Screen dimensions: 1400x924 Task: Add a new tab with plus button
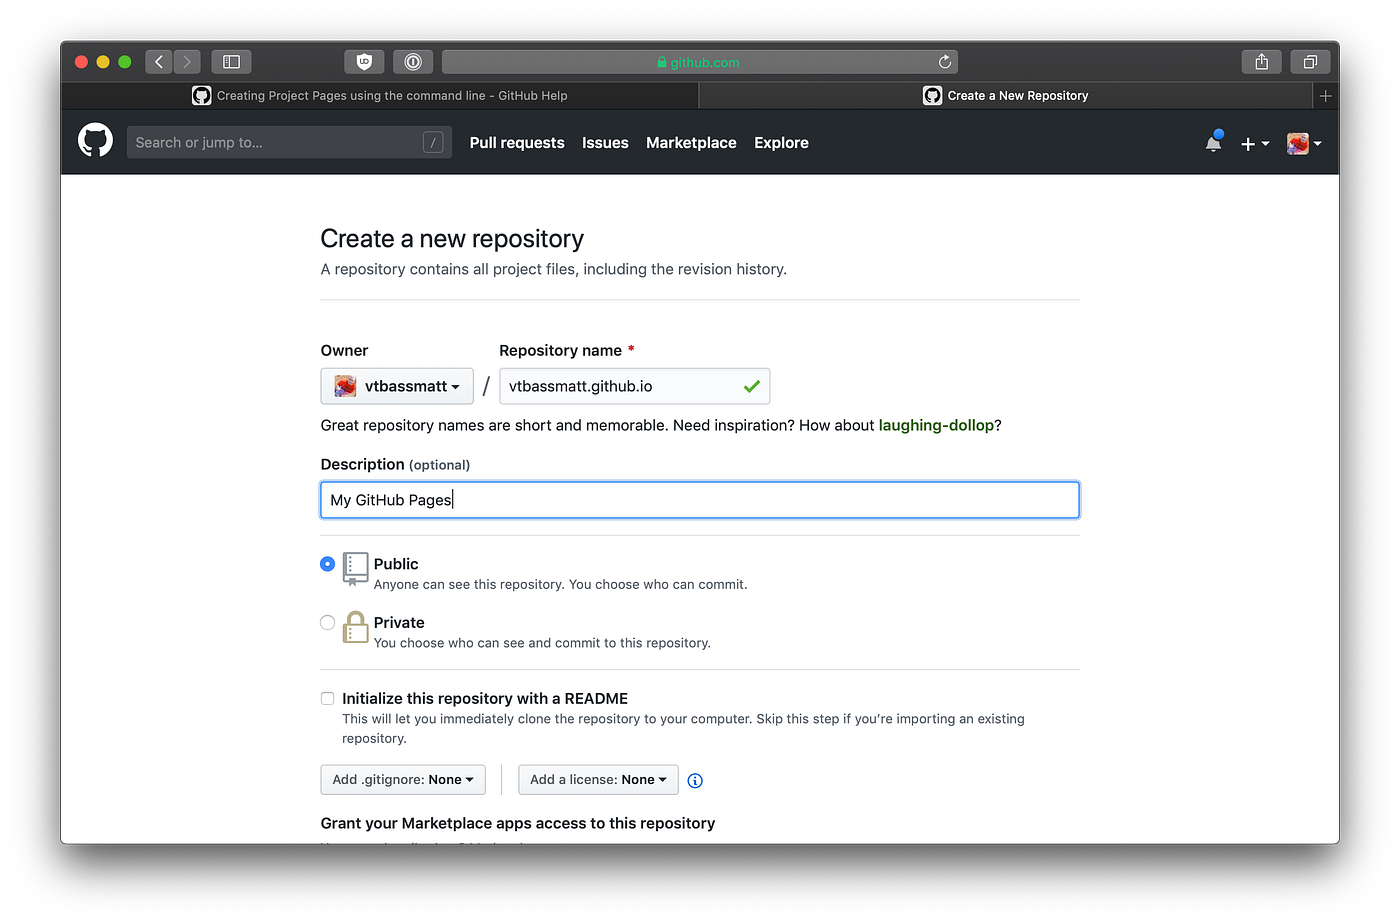click(1326, 96)
